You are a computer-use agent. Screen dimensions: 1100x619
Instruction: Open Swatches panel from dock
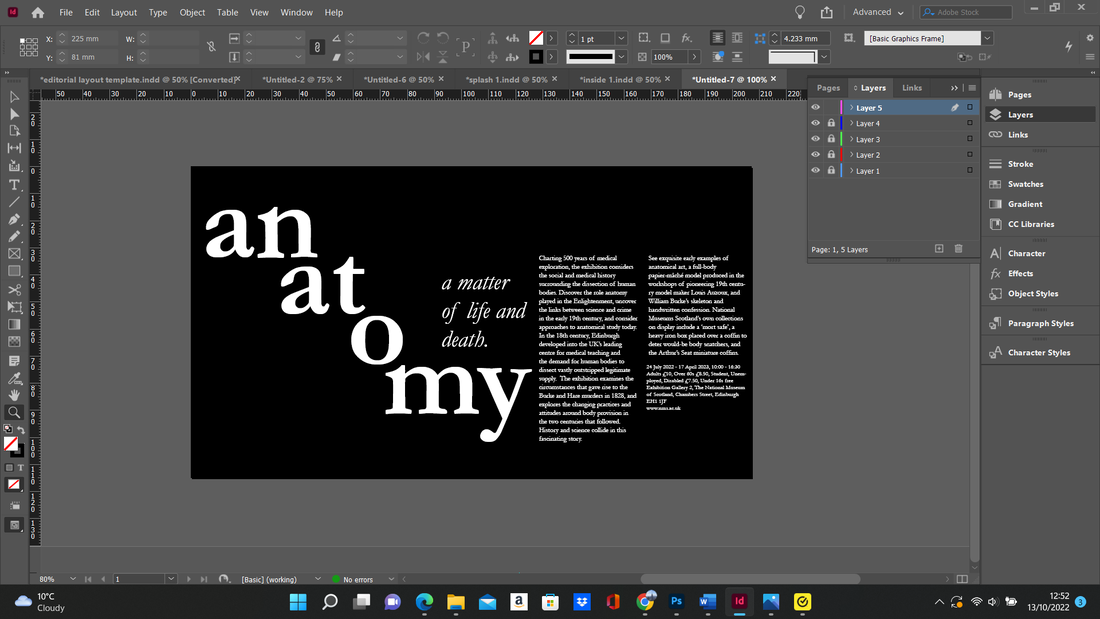(1025, 184)
